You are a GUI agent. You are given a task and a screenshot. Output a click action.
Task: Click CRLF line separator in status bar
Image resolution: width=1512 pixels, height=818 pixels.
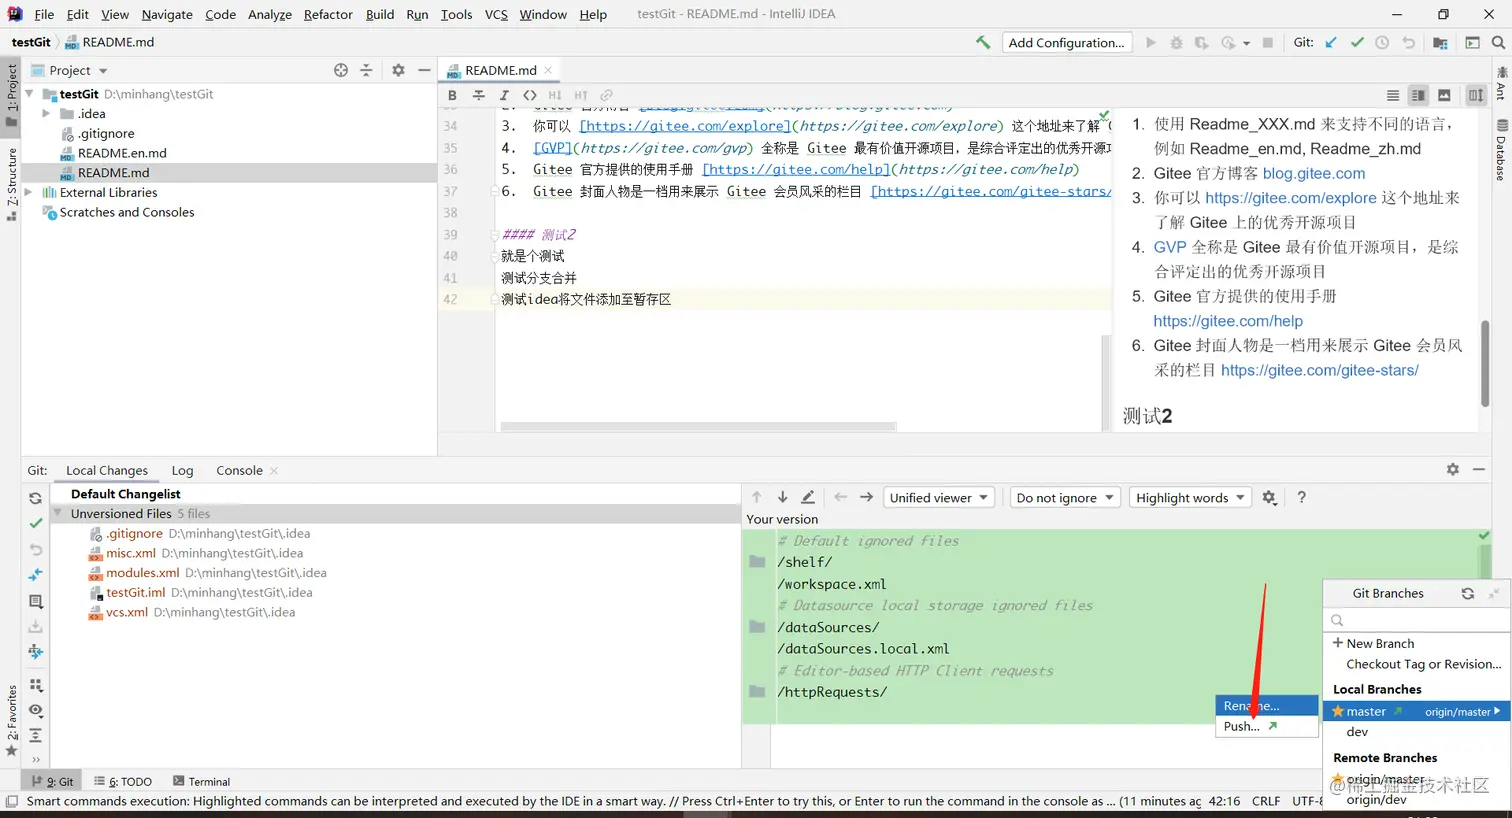[1265, 801]
